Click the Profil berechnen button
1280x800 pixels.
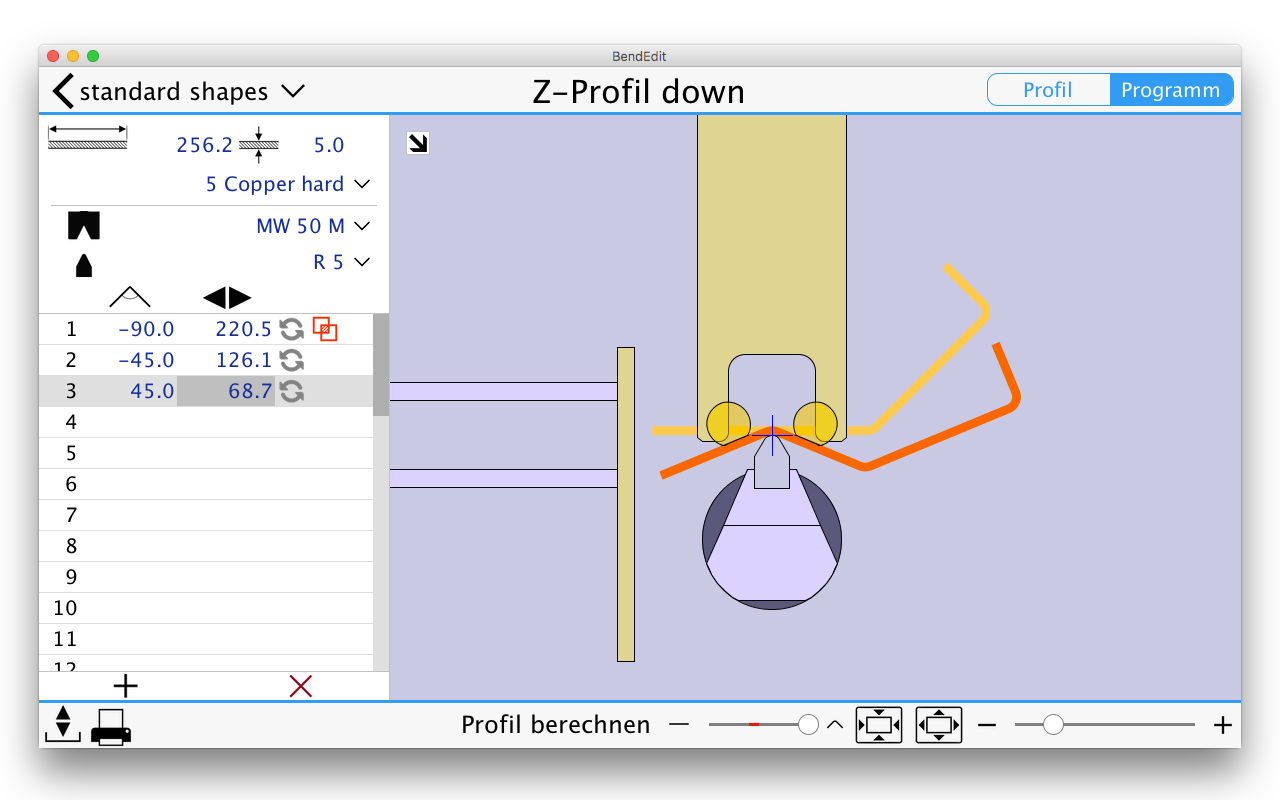[555, 725]
